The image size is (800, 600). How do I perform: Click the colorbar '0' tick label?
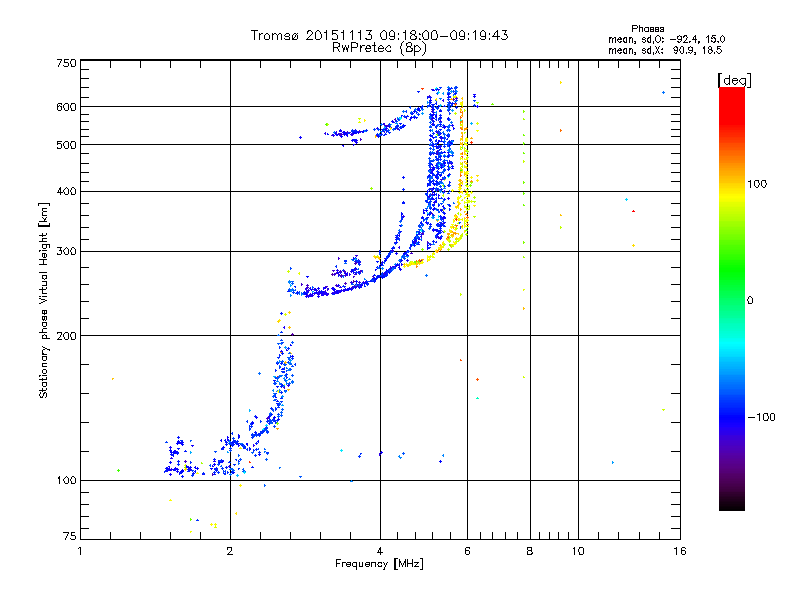click(750, 301)
